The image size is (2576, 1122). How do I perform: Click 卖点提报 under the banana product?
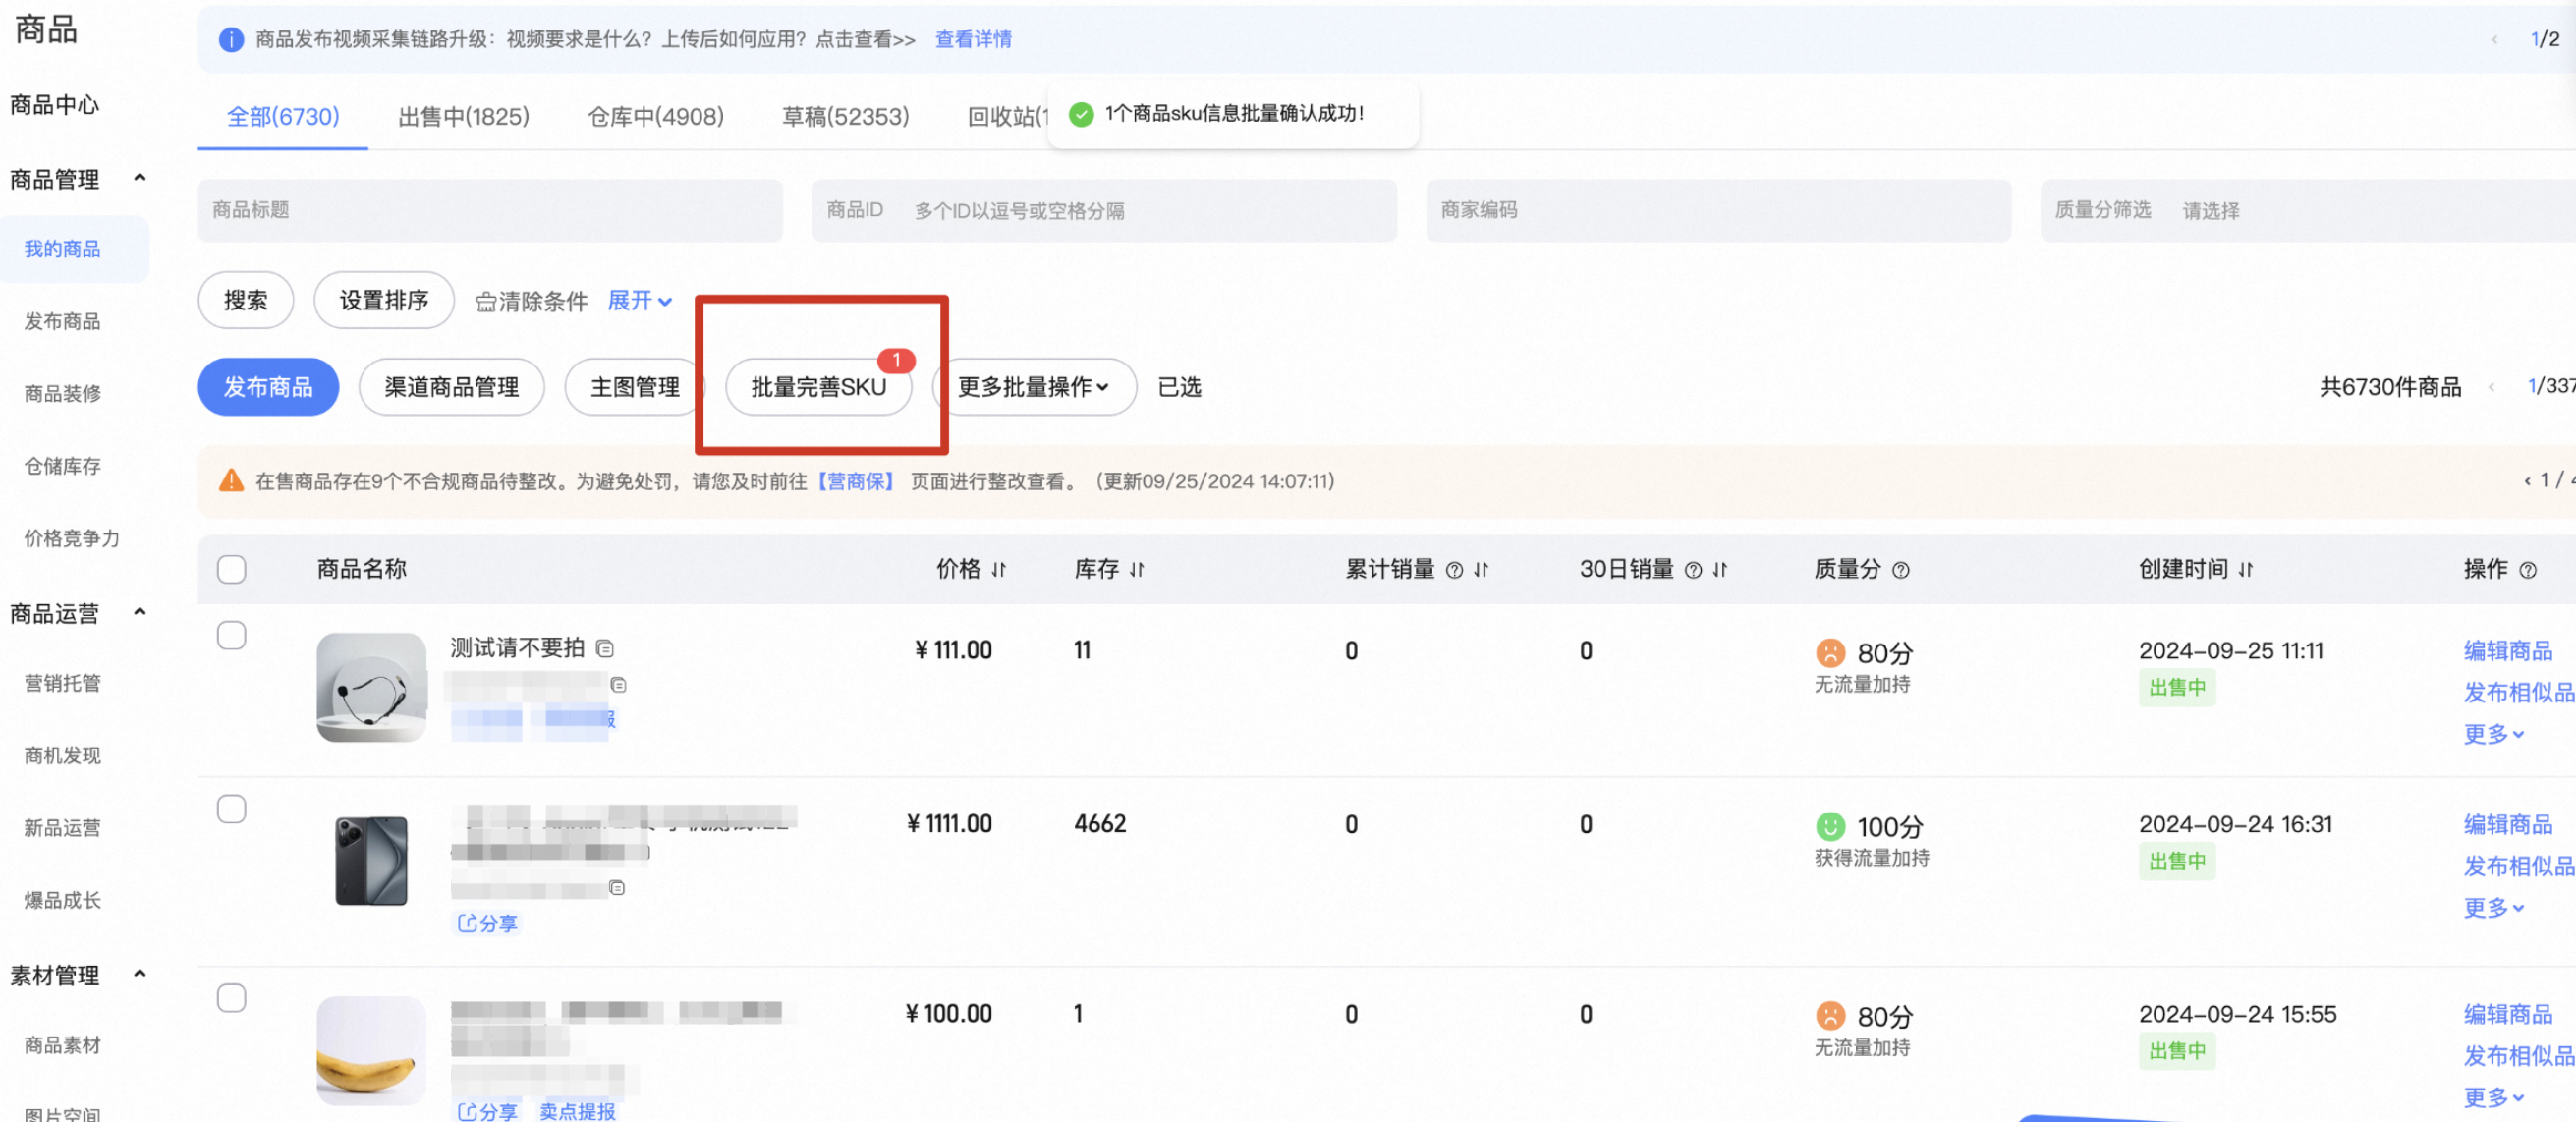578,1111
